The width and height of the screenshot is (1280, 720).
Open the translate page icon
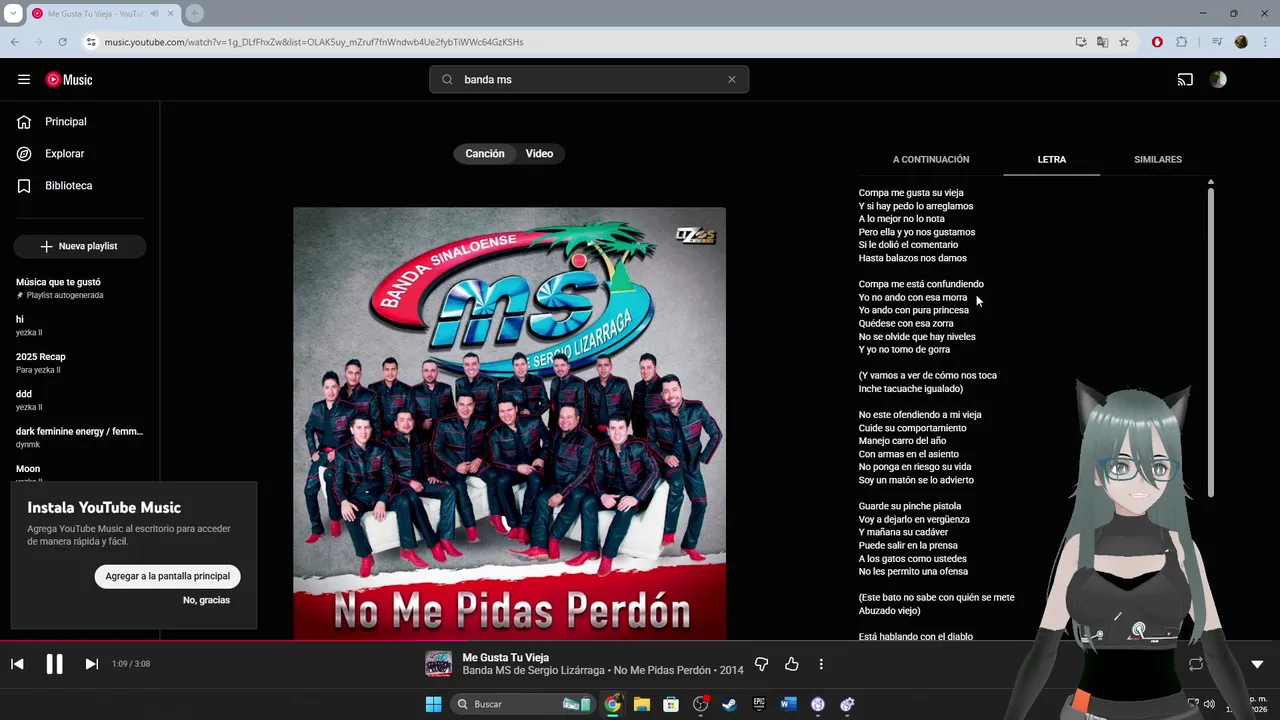click(1102, 42)
